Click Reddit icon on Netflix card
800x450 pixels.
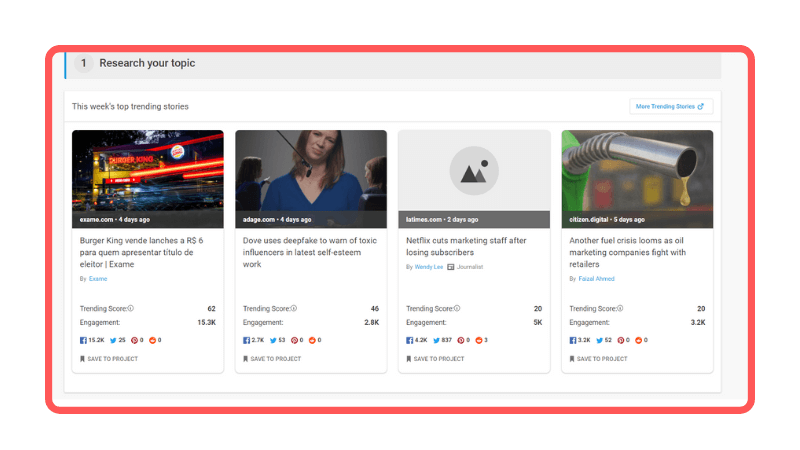coord(479,340)
